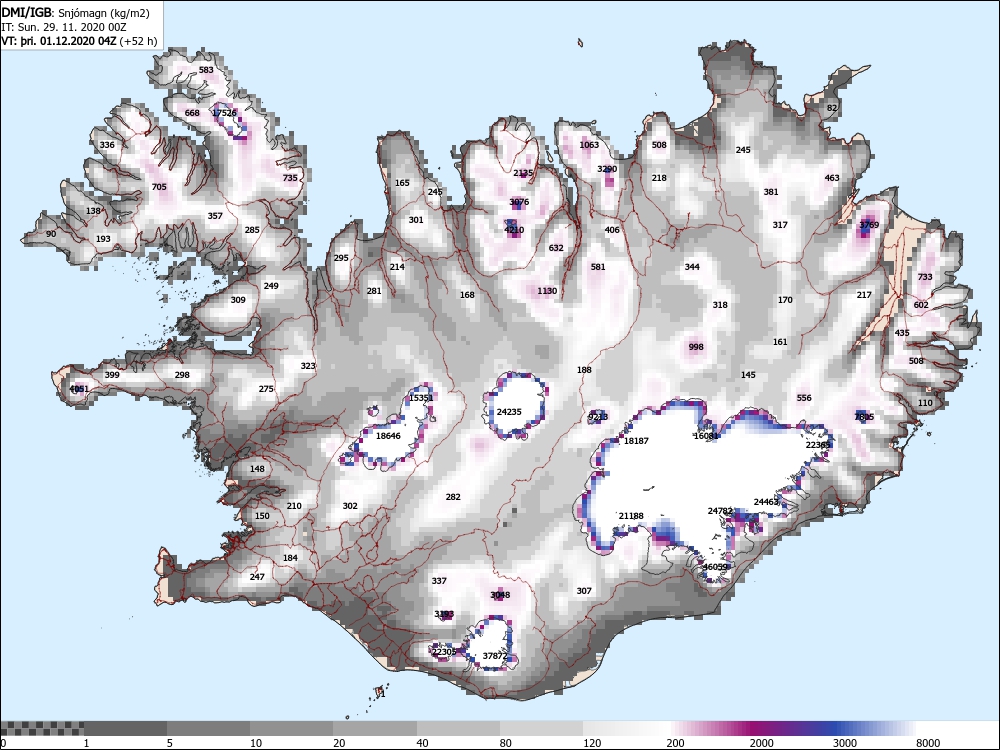
Task: Click the value 3769 in the east
Action: click(x=869, y=224)
